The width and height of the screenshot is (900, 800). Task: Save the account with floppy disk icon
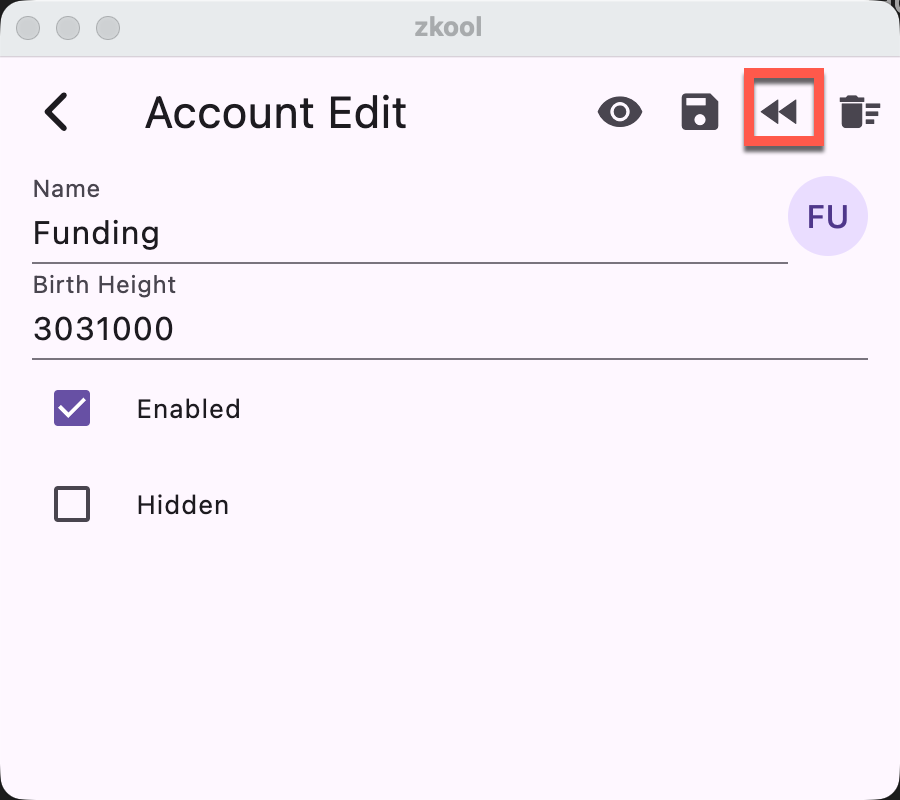coord(700,112)
